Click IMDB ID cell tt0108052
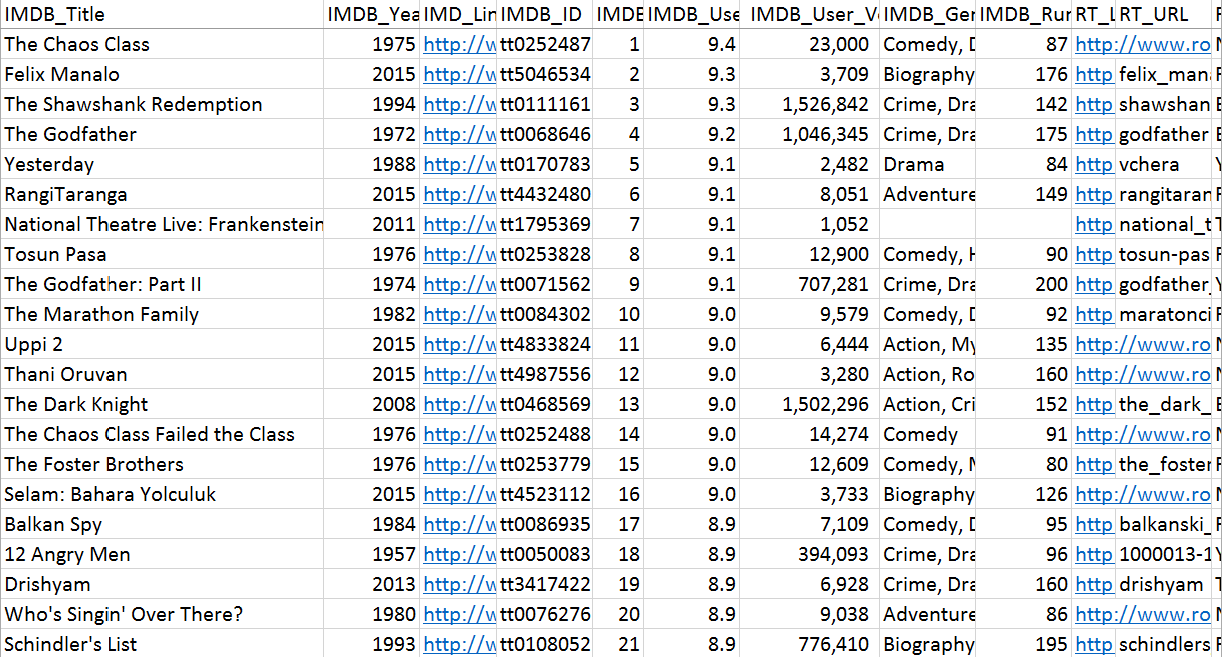The image size is (1224, 657). click(545, 644)
